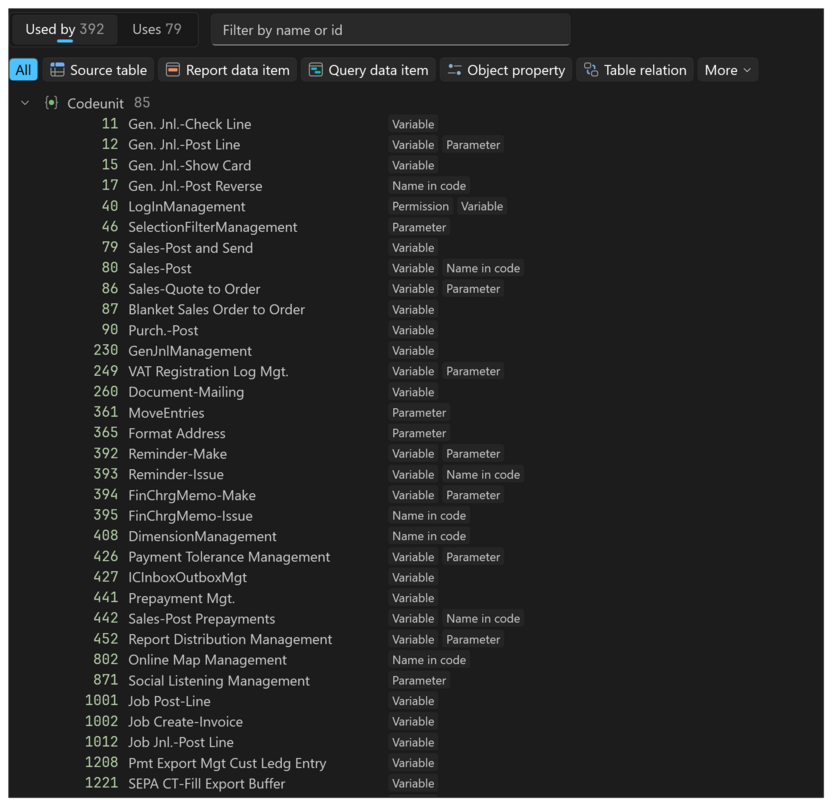The image size is (832, 802).
Task: Select Blanket Sales Order to Order
Action: [216, 310]
